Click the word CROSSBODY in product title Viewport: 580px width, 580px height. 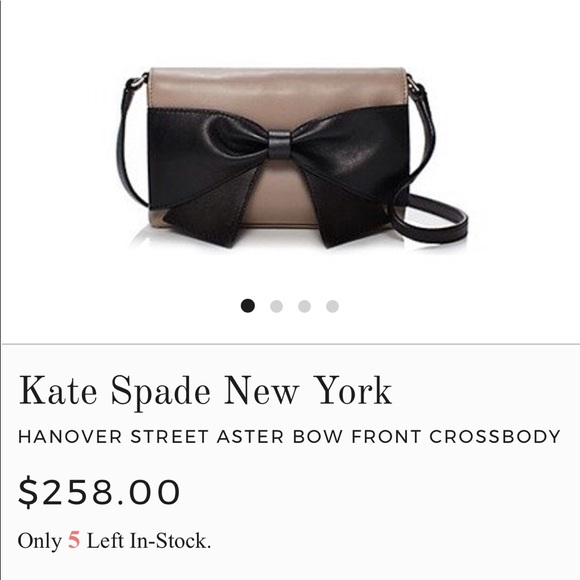(x=495, y=436)
